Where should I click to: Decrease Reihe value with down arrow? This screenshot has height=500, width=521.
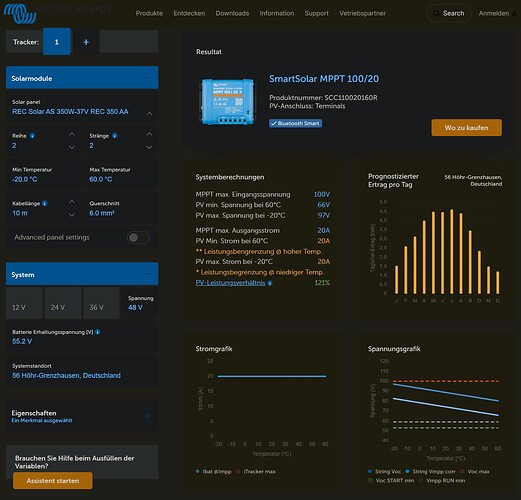pos(72,147)
